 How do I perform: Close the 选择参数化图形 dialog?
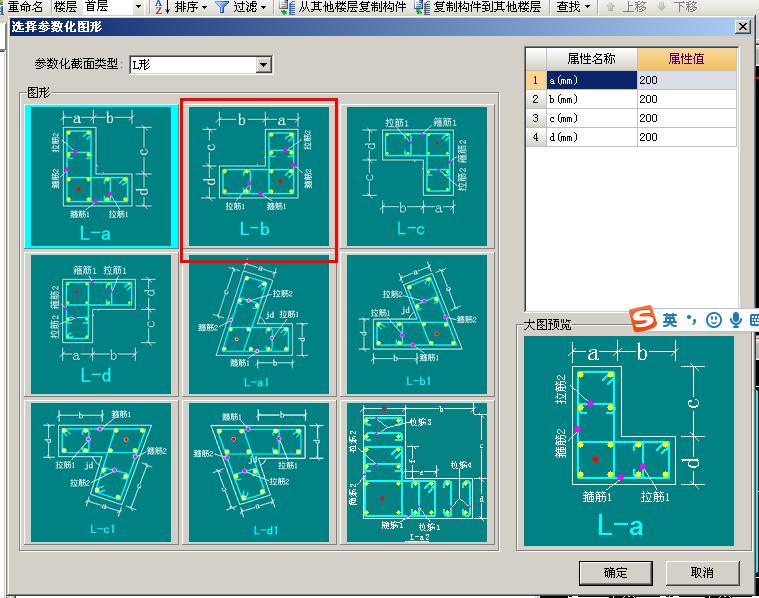tap(743, 27)
